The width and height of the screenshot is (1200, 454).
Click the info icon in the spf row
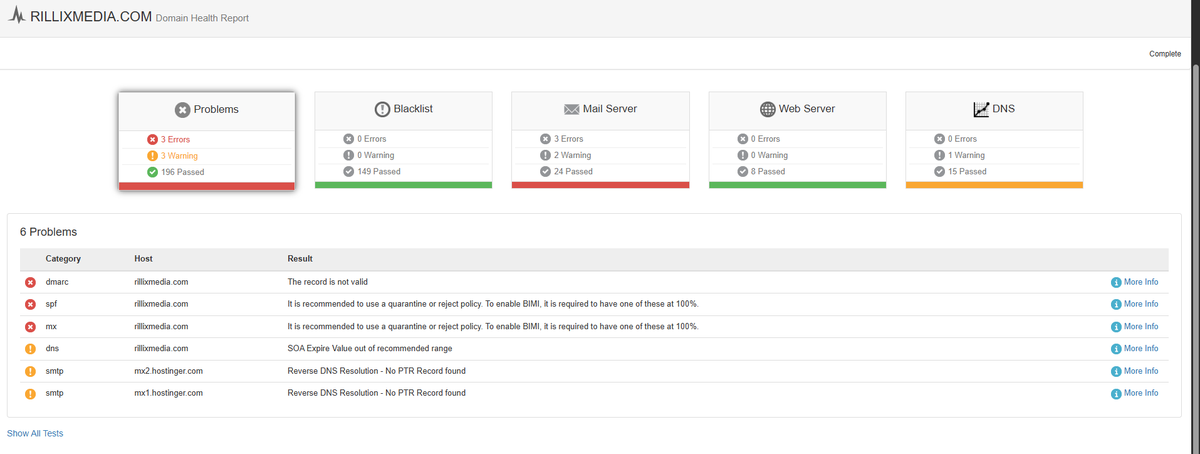click(1116, 304)
